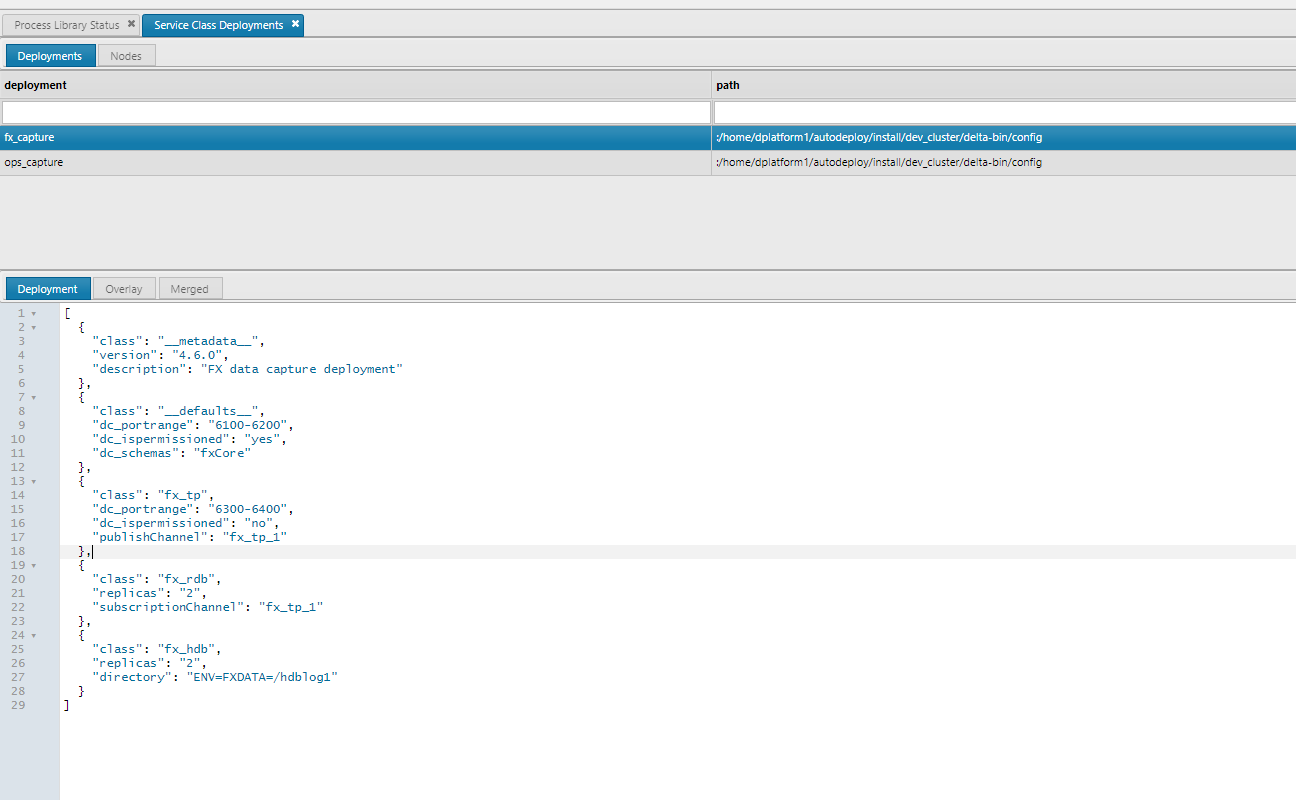Close the Process Library Status tab
Image resolution: width=1296 pixels, height=800 pixels.
pyautogui.click(x=131, y=24)
